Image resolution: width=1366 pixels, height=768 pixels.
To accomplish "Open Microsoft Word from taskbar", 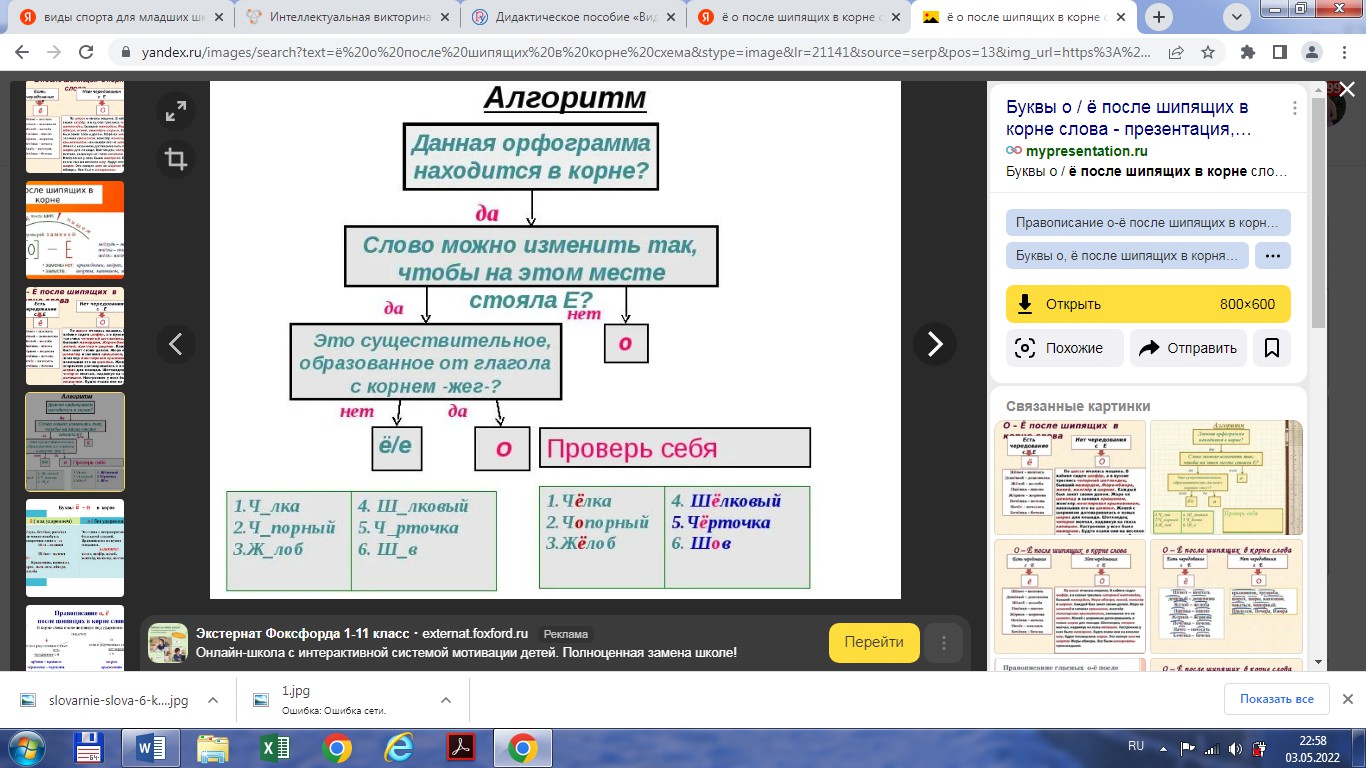I will pos(149,748).
